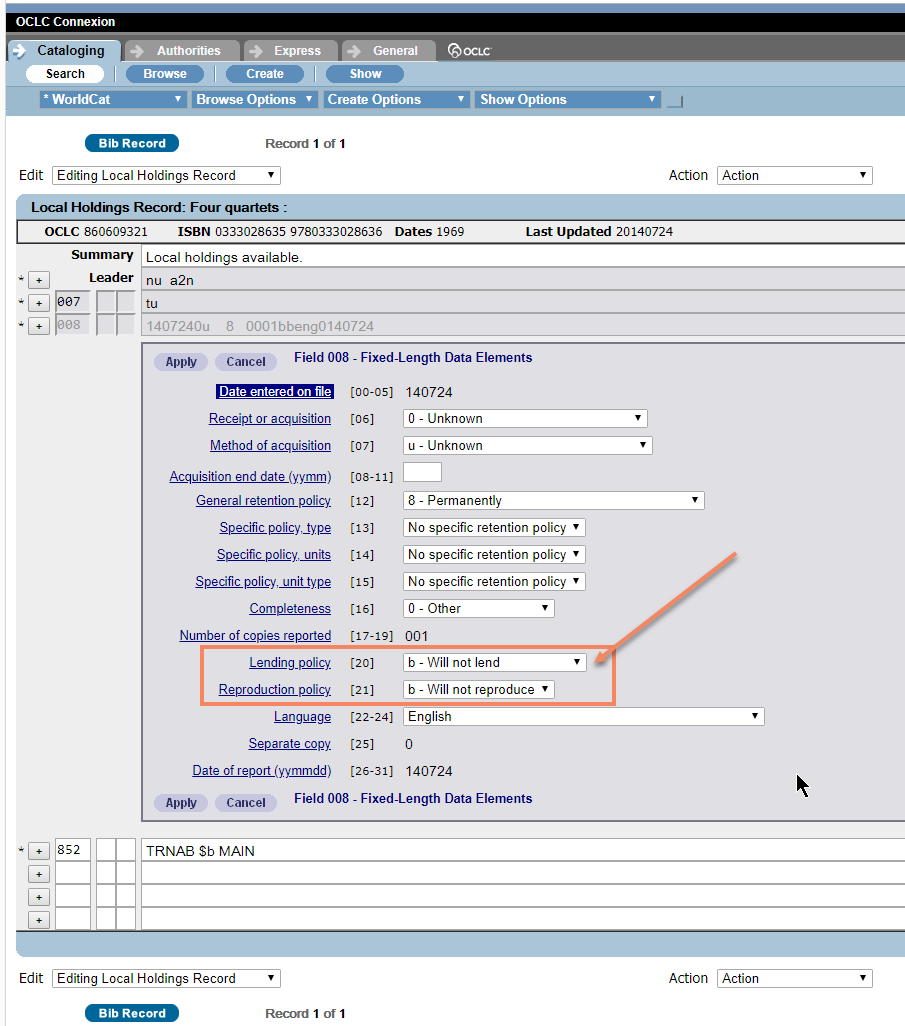Open the Date entered on file link

275,391
